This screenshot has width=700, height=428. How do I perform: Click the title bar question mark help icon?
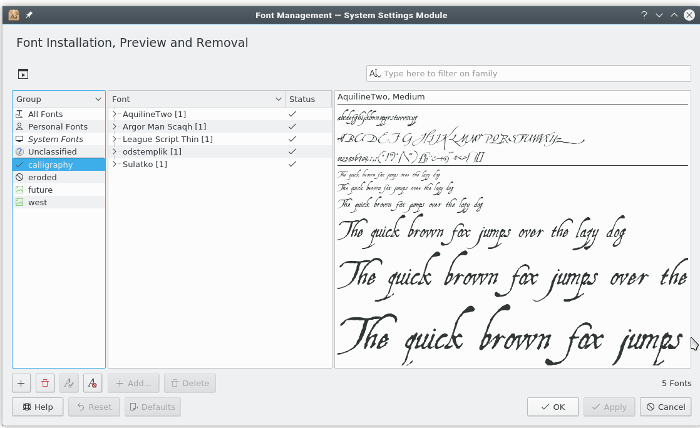click(645, 15)
